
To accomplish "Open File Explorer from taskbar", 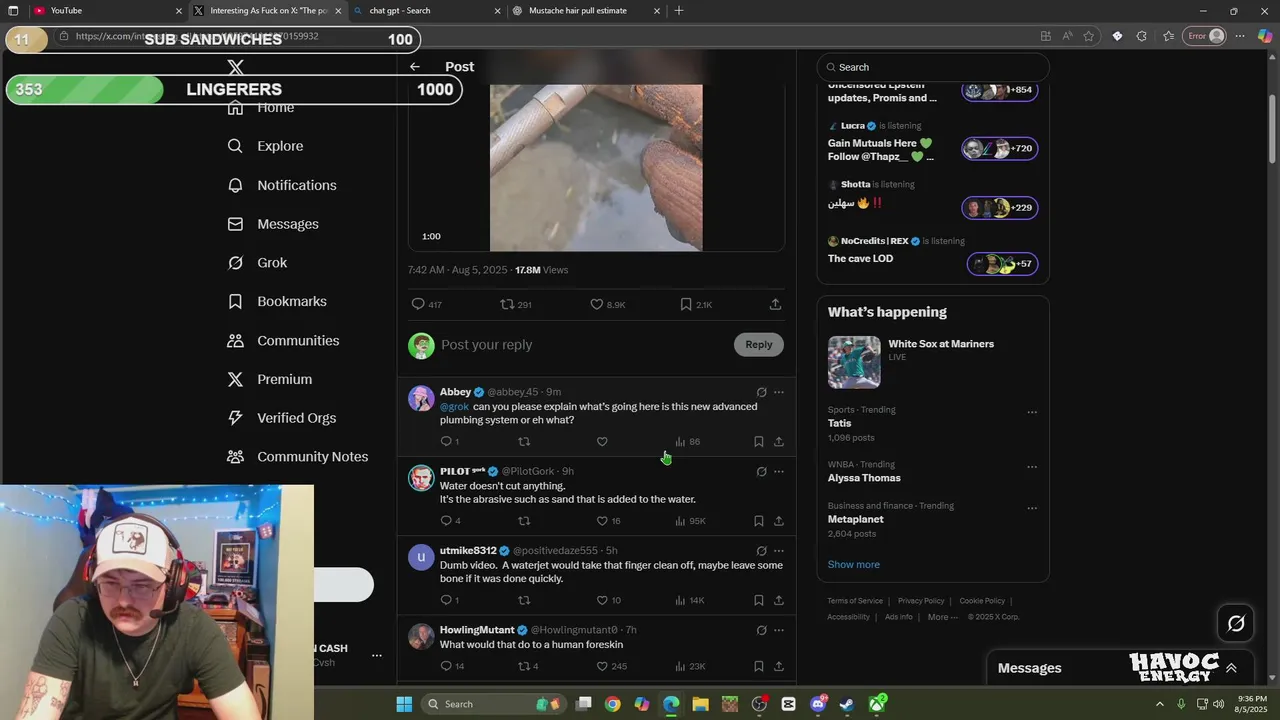I will (700, 704).
